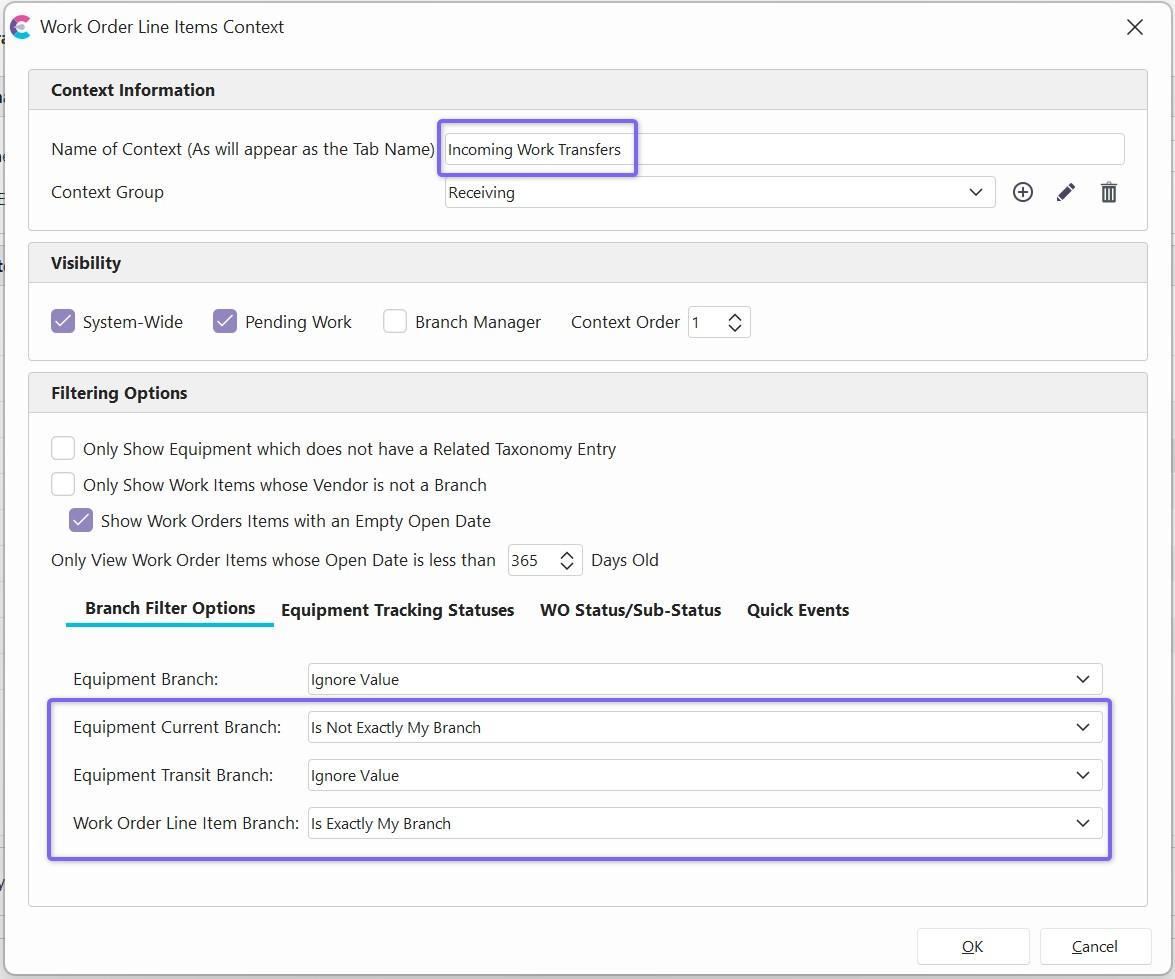Click the delete Context Group trash icon

(x=1108, y=192)
